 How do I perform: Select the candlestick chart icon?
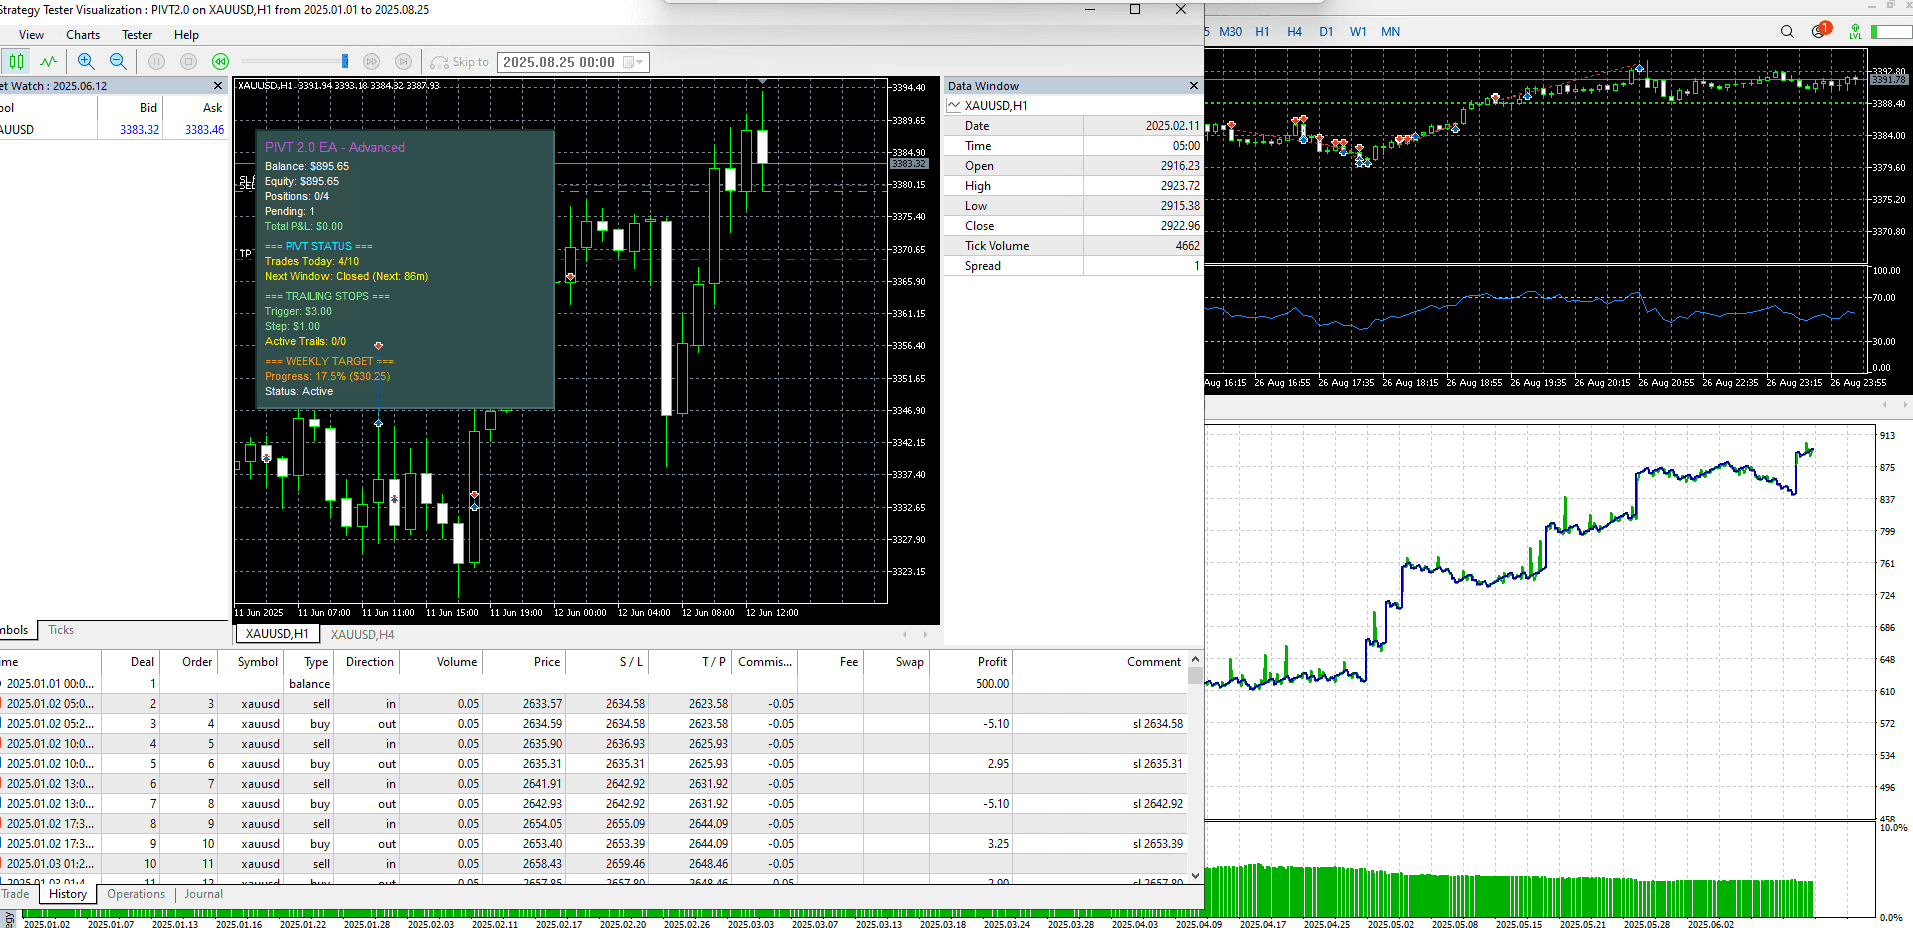tap(16, 61)
